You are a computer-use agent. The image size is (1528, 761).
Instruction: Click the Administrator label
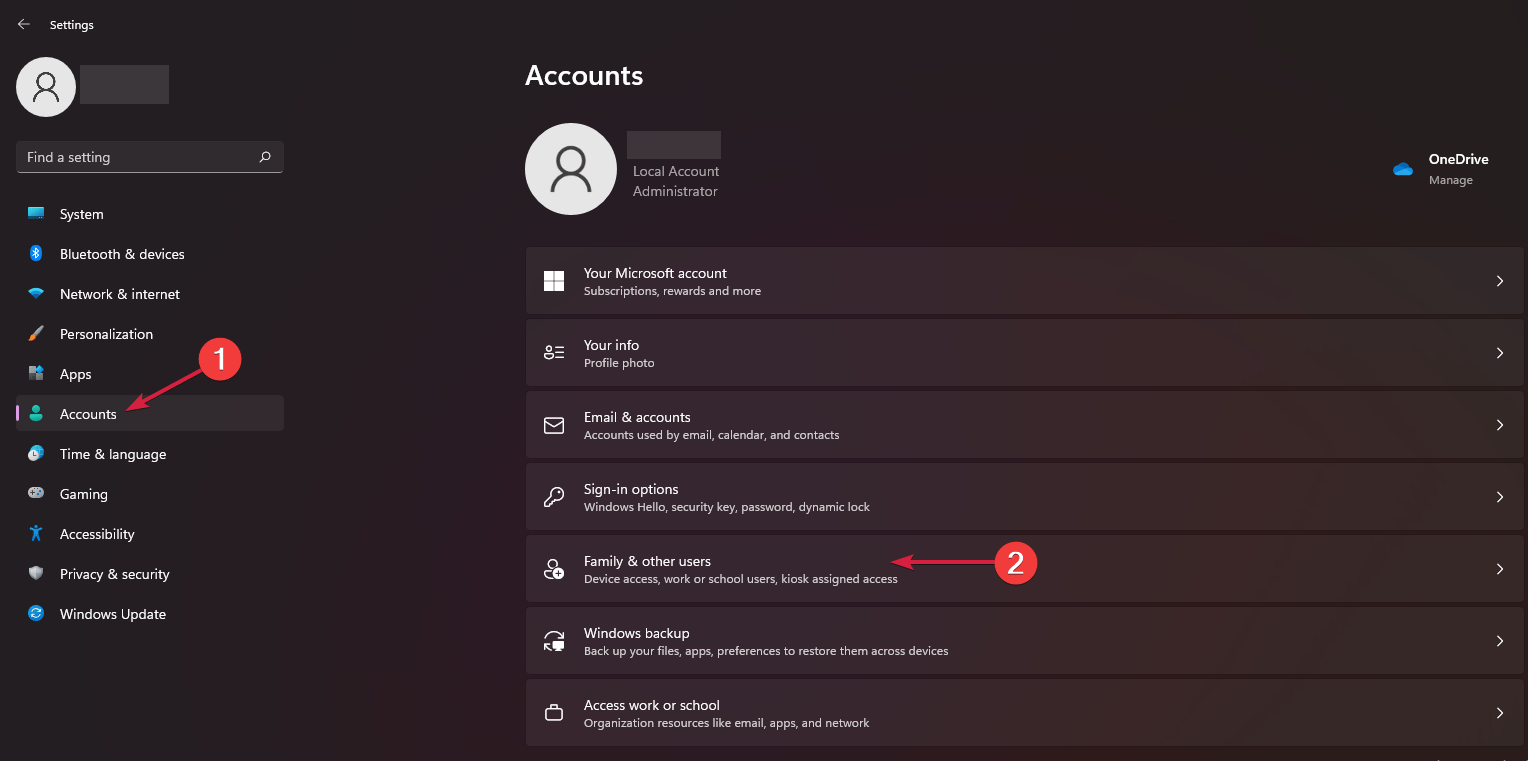pos(675,191)
